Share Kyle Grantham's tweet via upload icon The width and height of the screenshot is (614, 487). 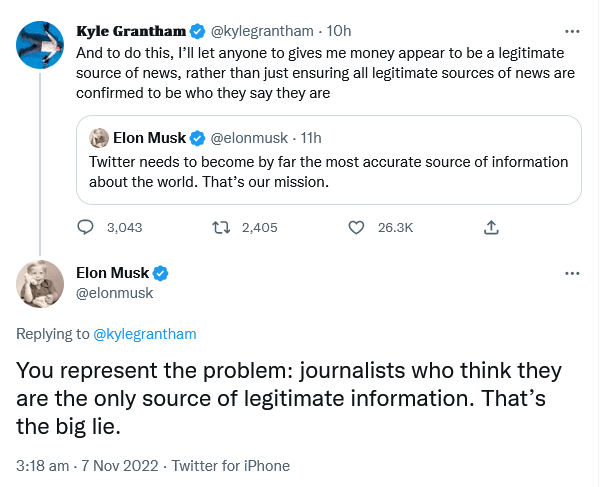coord(491,227)
